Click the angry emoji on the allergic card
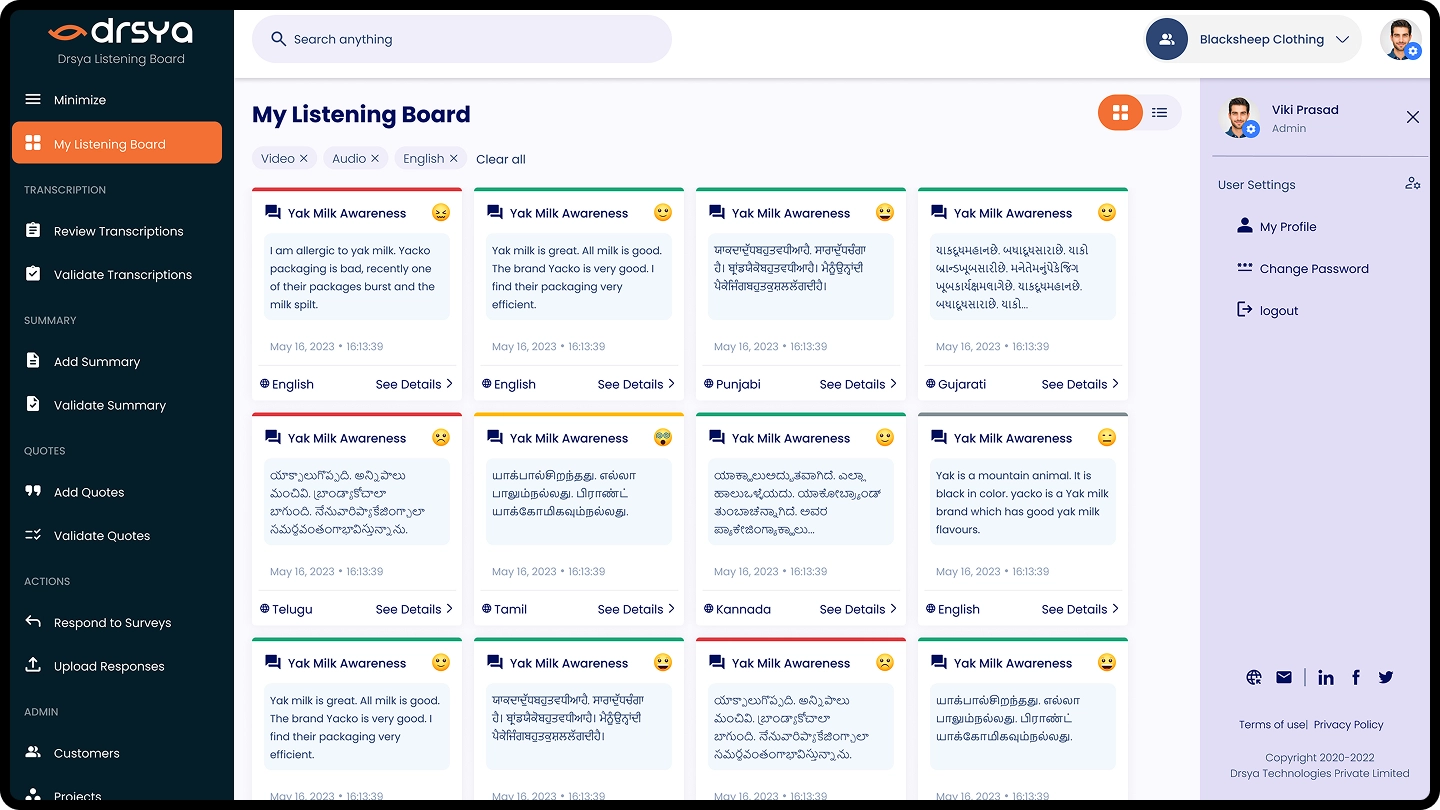 [441, 212]
